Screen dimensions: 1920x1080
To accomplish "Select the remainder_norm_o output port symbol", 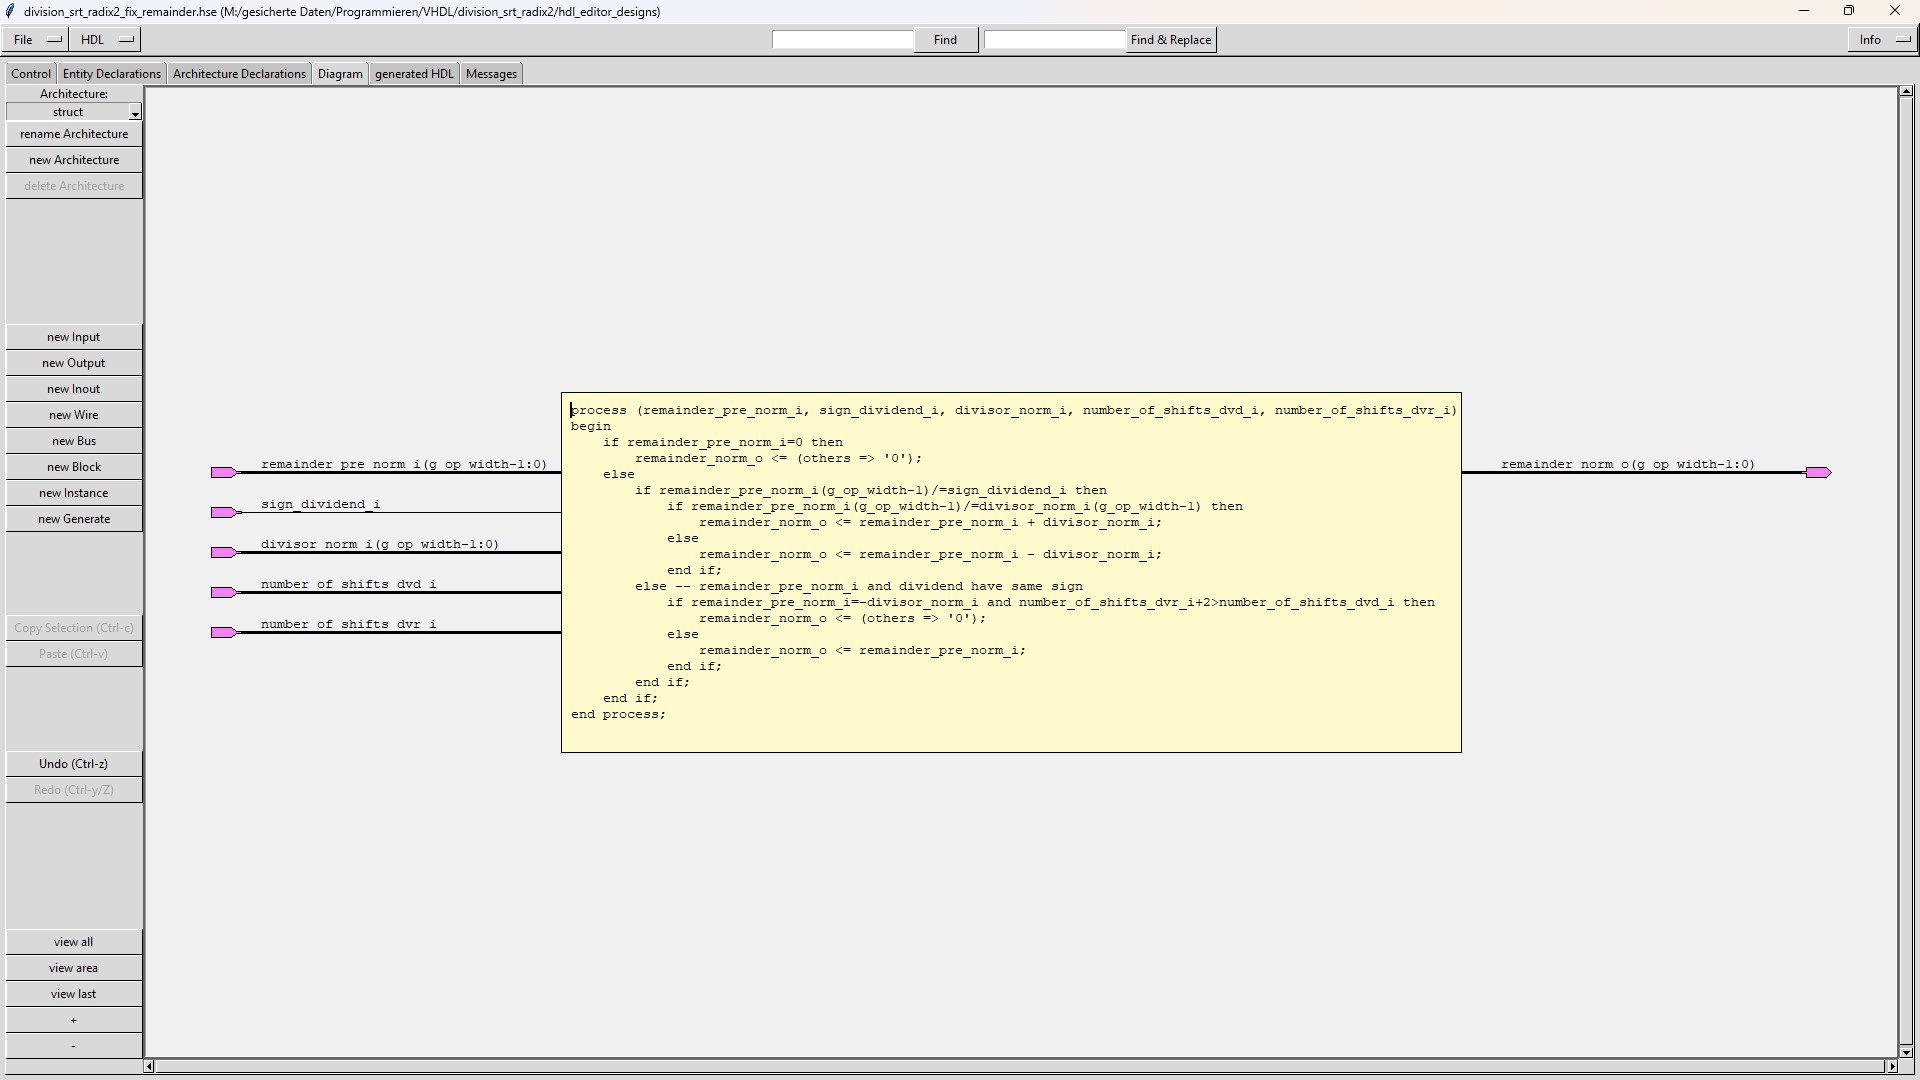I will 1818,472.
